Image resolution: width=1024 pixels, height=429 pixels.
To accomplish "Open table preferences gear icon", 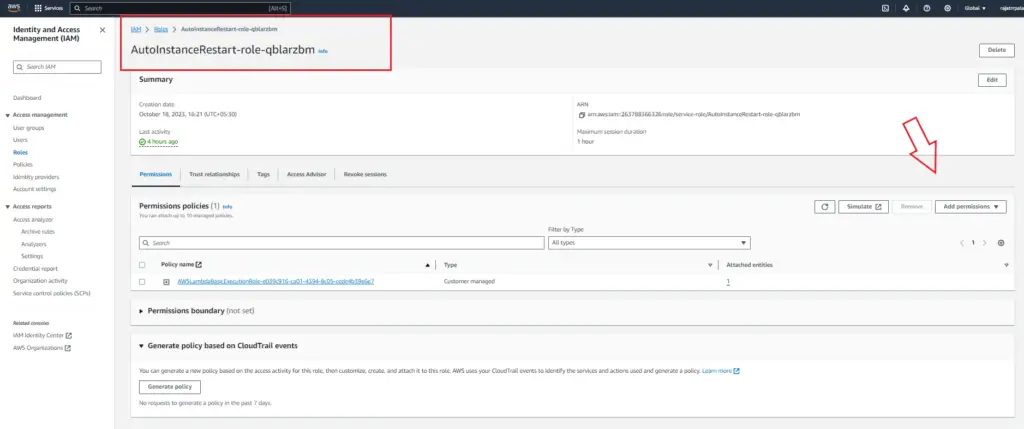I will click(1001, 243).
